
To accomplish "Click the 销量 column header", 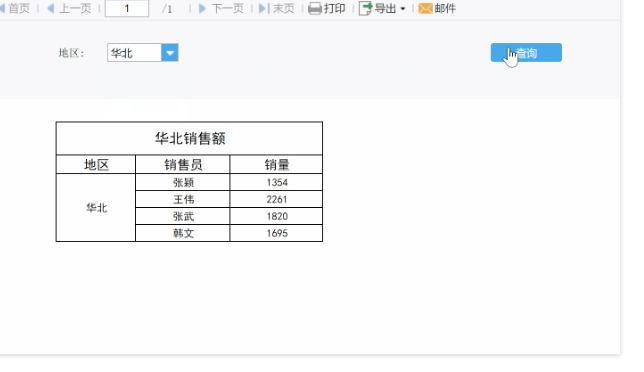I will 276,165.
